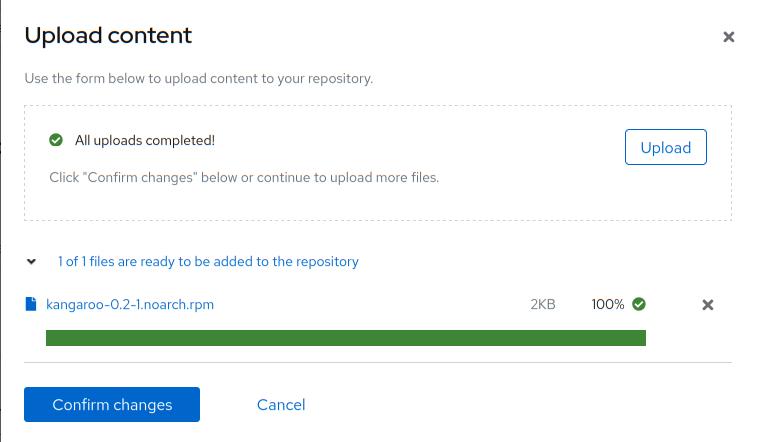
Task: Click the All uploads completed message
Action: click(x=145, y=140)
